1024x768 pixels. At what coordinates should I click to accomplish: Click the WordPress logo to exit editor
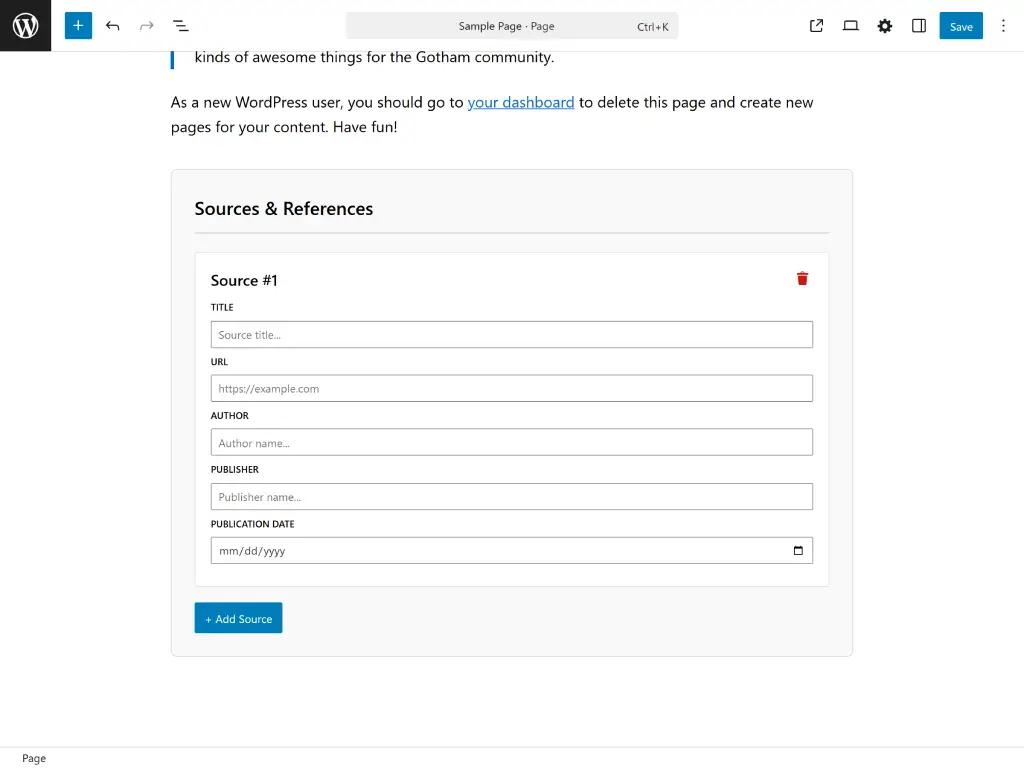click(25, 26)
